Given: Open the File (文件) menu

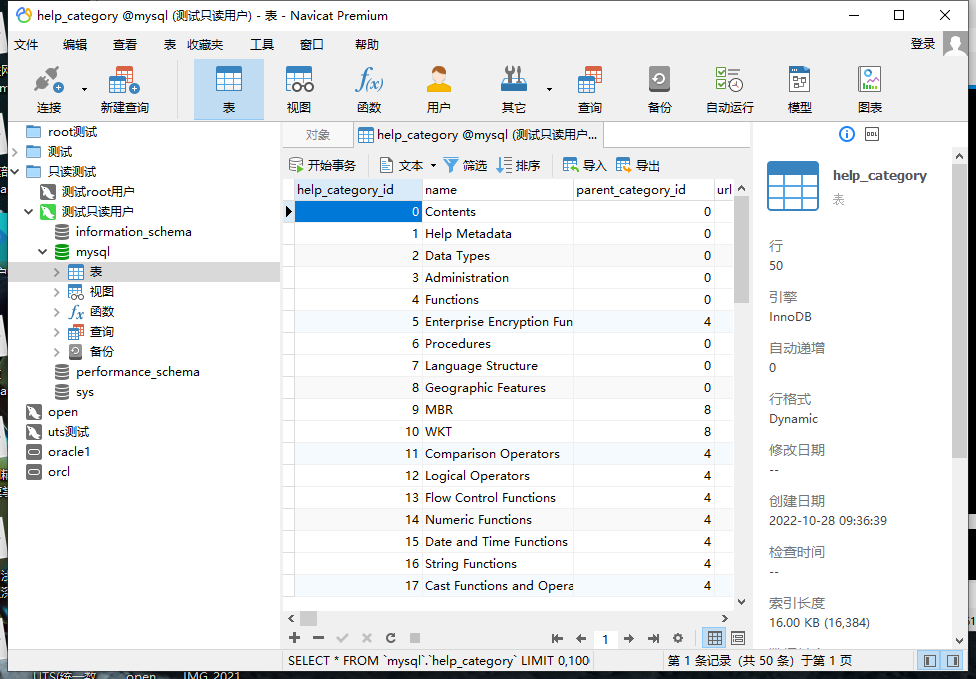Looking at the screenshot, I should [26, 45].
